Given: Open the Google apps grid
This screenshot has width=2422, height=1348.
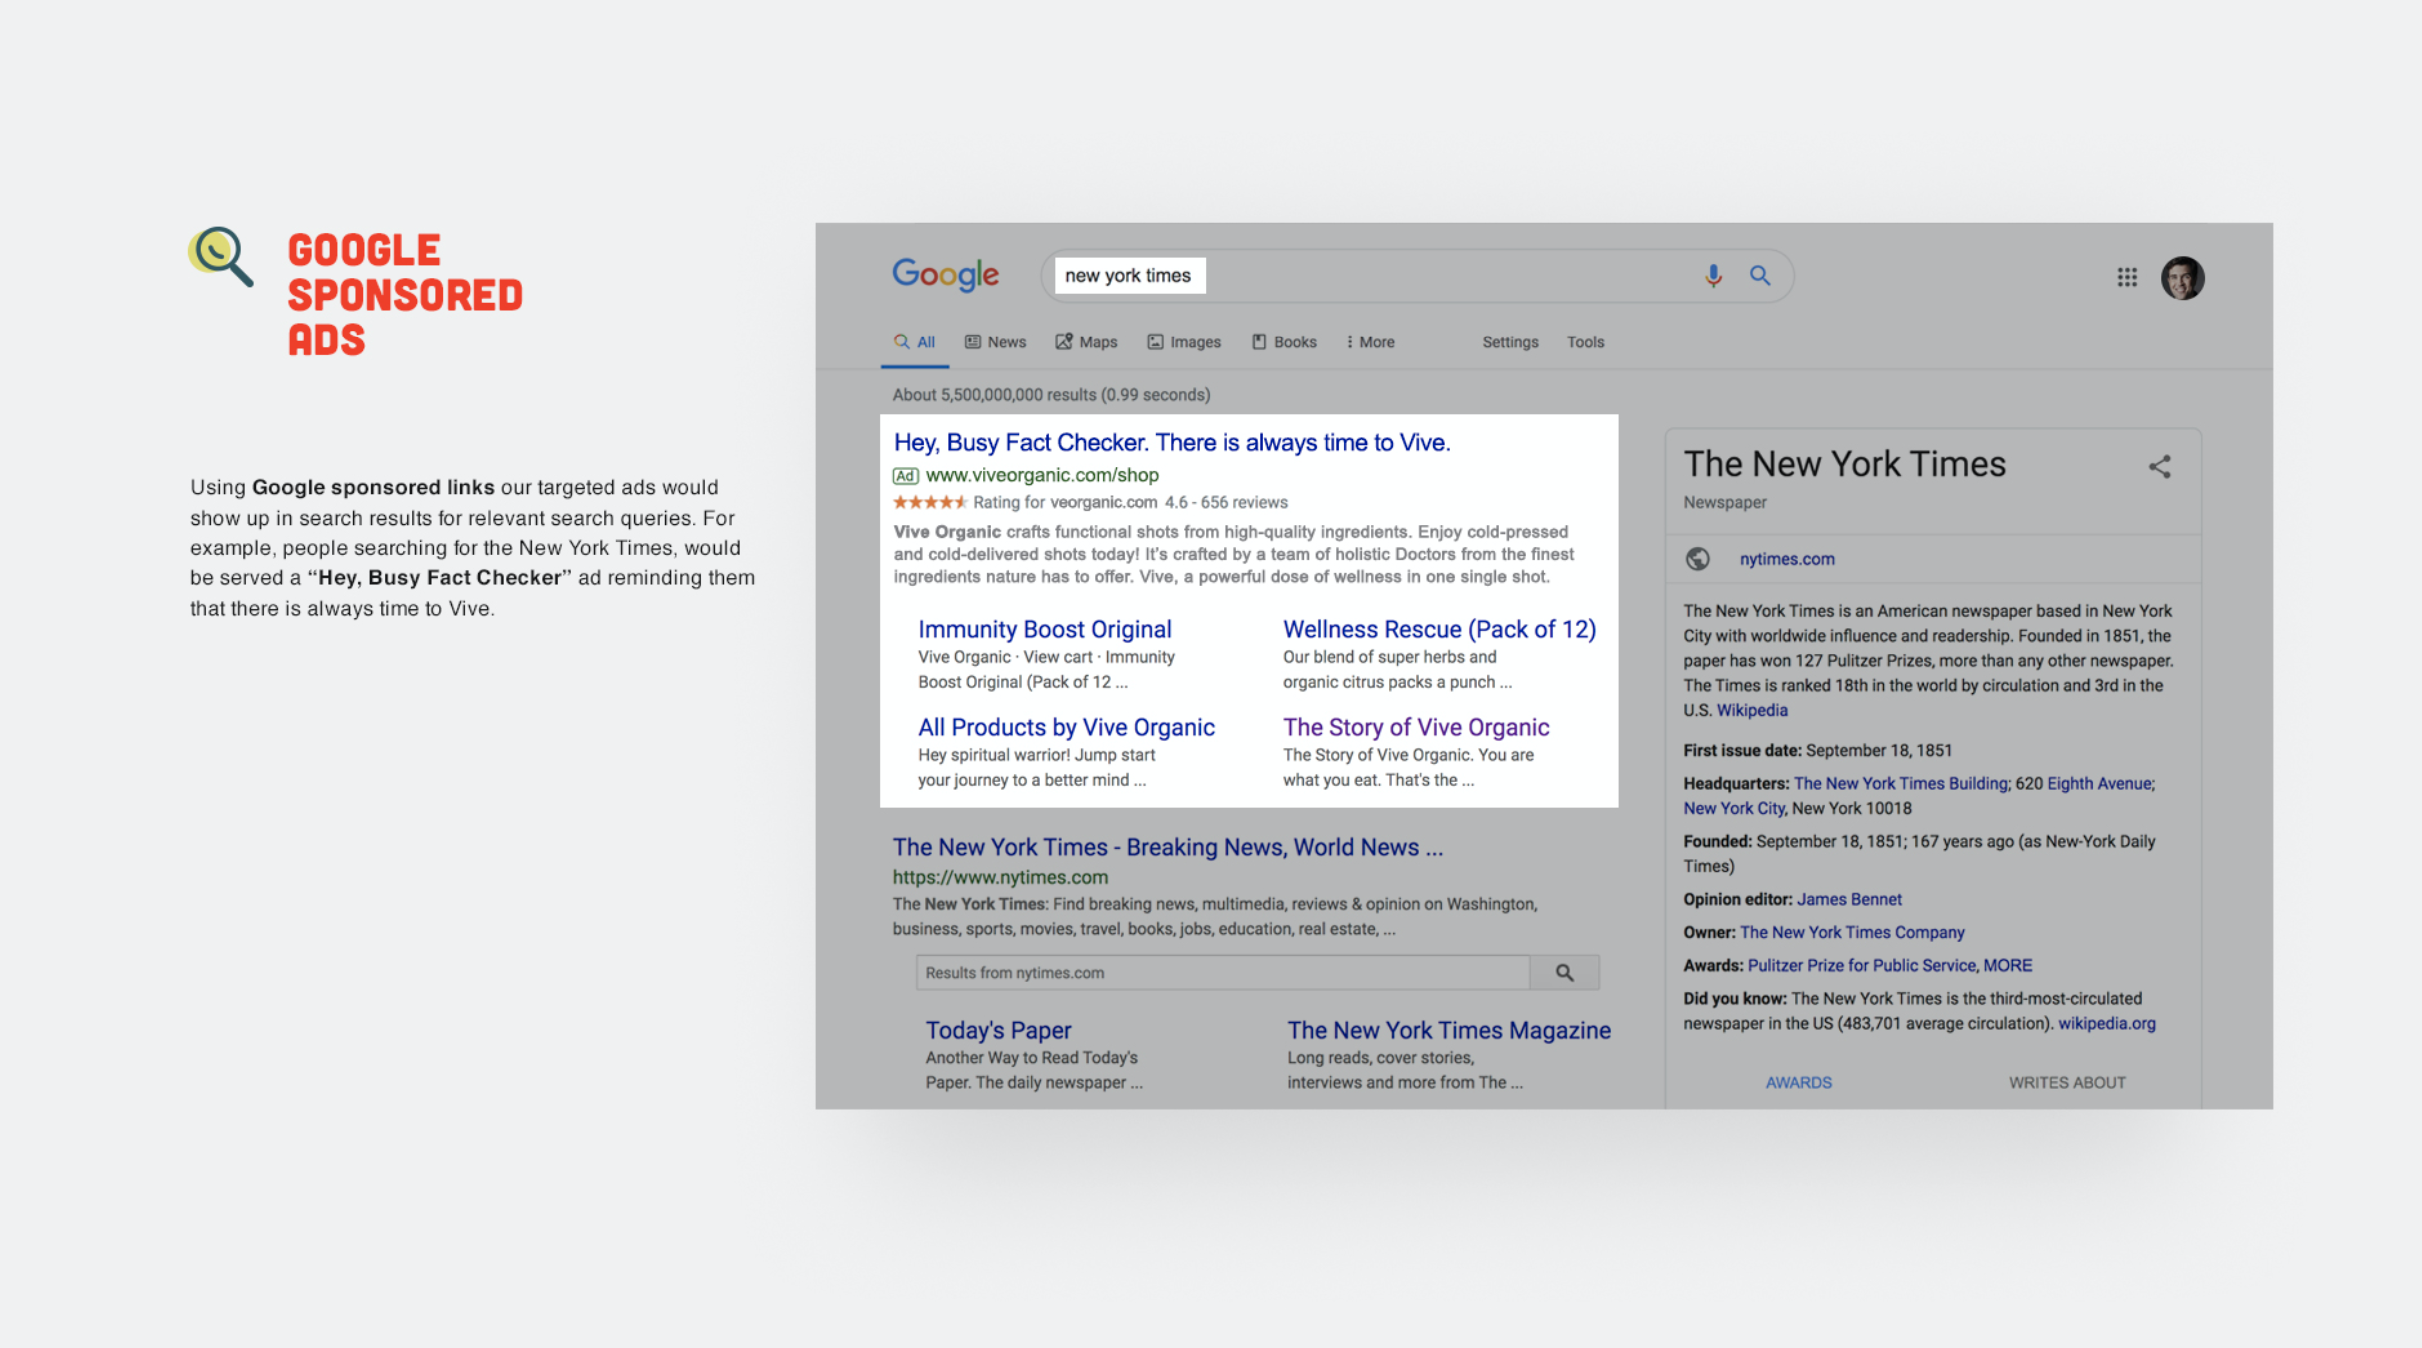Looking at the screenshot, I should tap(2126, 277).
